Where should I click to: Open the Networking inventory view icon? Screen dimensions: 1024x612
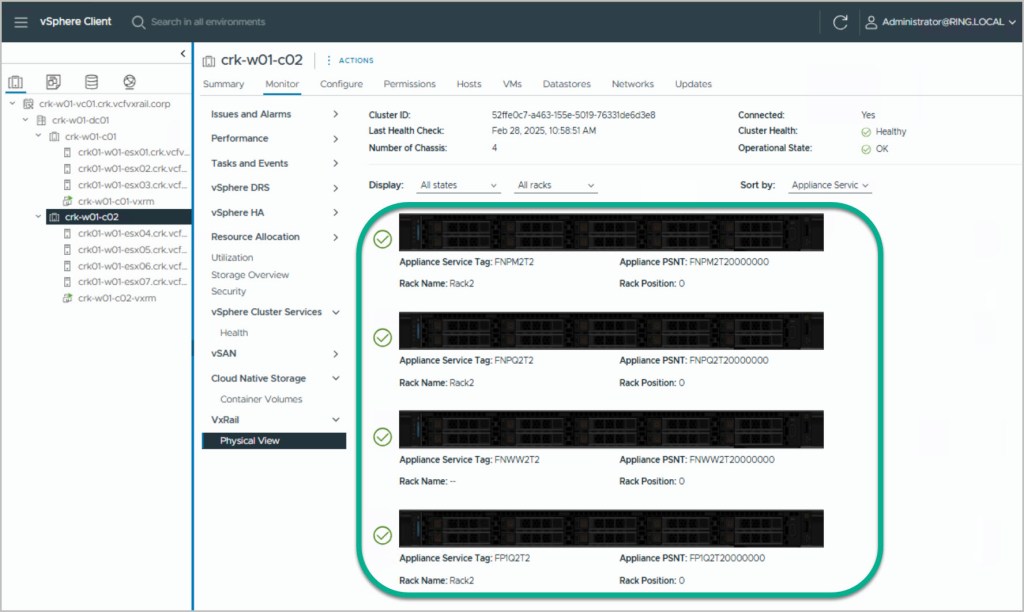pyautogui.click(x=129, y=82)
